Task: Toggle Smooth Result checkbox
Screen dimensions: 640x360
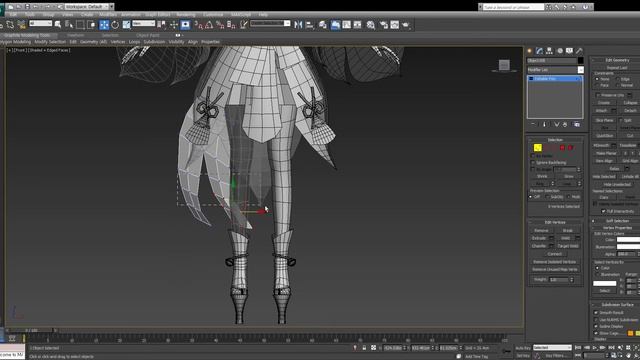Action: pyautogui.click(x=596, y=313)
